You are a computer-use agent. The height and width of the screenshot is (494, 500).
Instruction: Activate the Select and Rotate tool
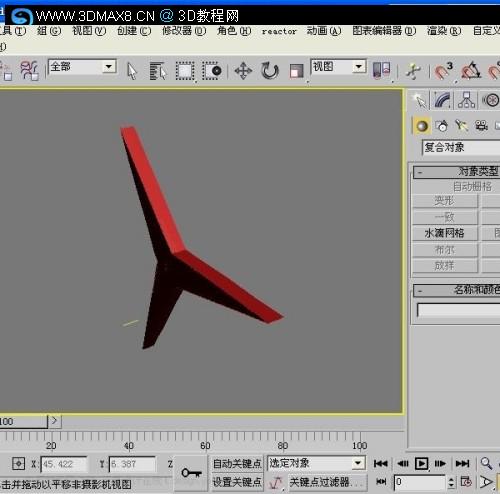click(x=269, y=71)
